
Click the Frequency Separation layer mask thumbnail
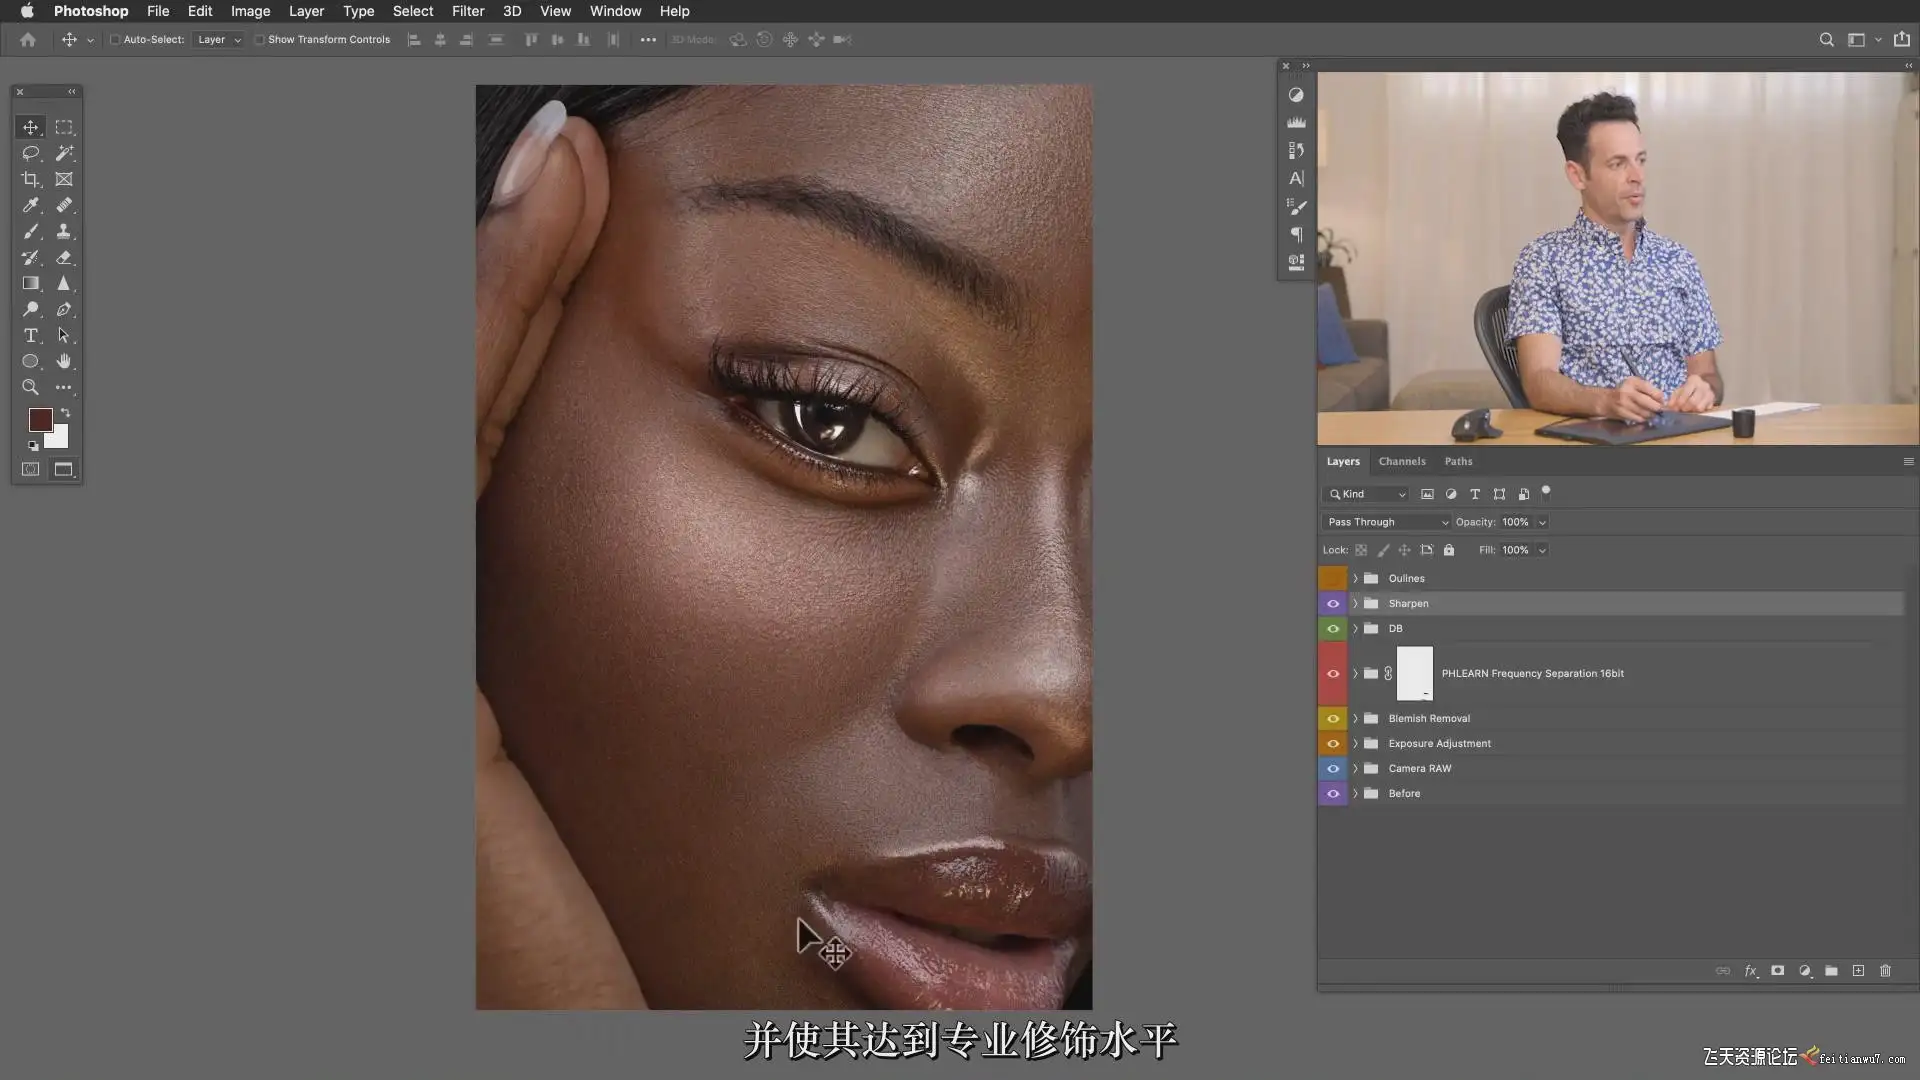1414,673
